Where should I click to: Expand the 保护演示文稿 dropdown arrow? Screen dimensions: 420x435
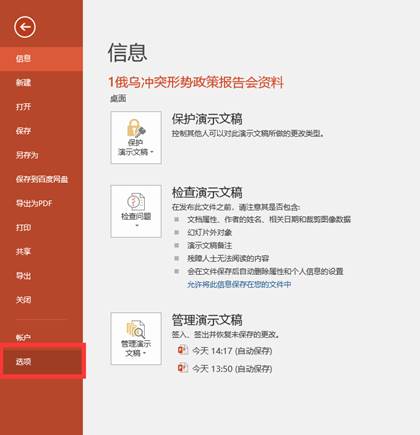(152, 152)
